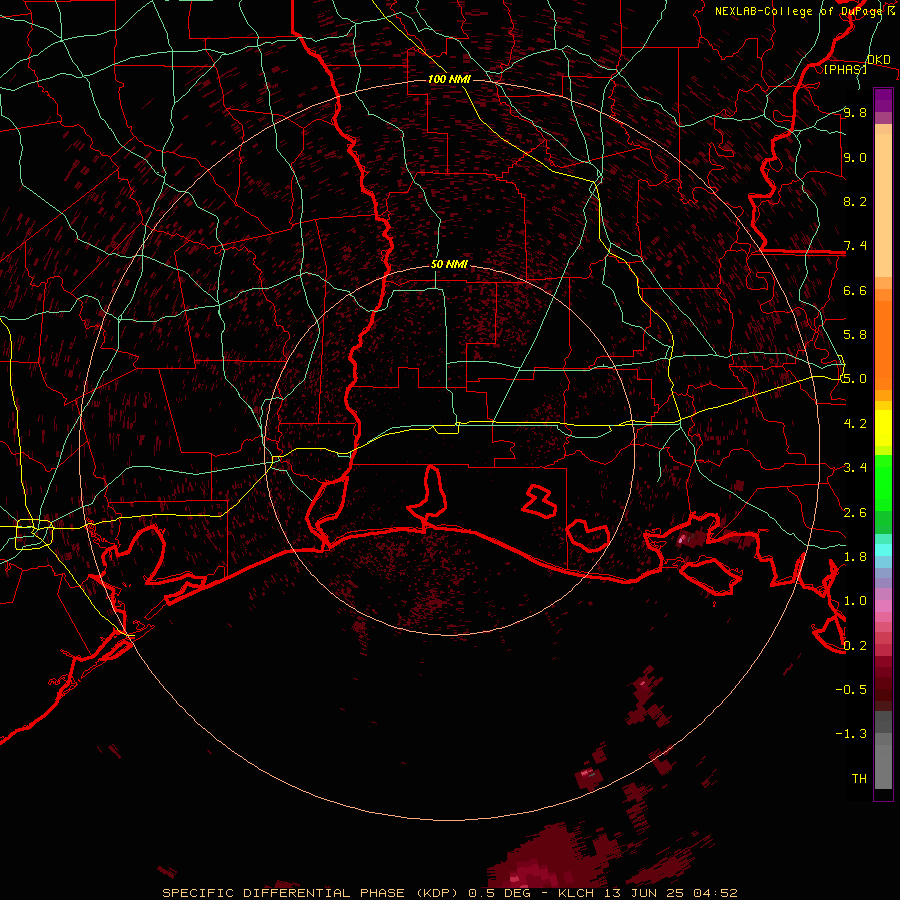Viewport: 900px width, 900px height.
Task: Click the "DKD" label above the color bar
Action: 879,60
